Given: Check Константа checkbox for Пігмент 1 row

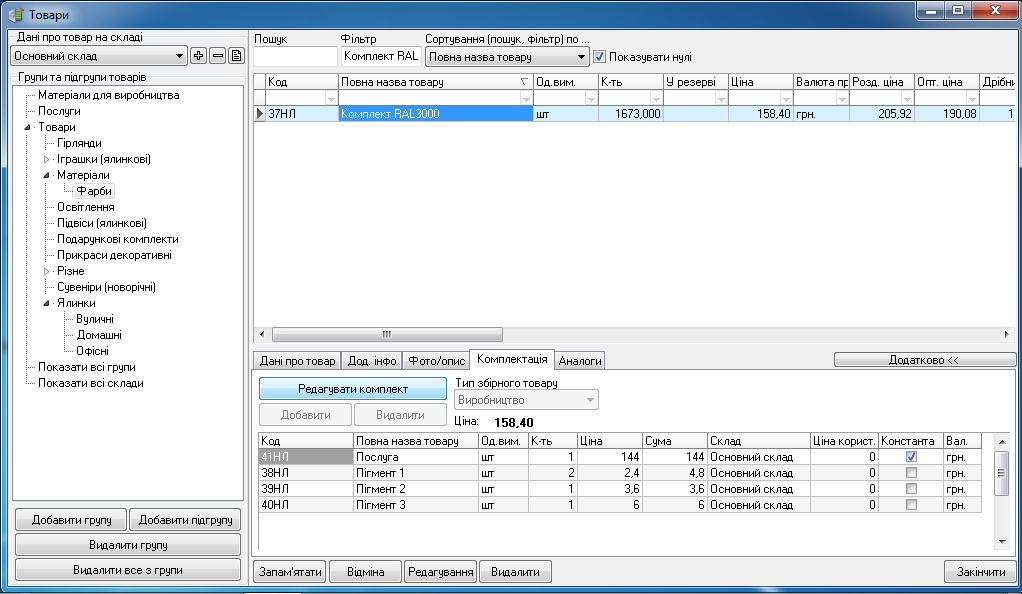Looking at the screenshot, I should pyautogui.click(x=911, y=473).
